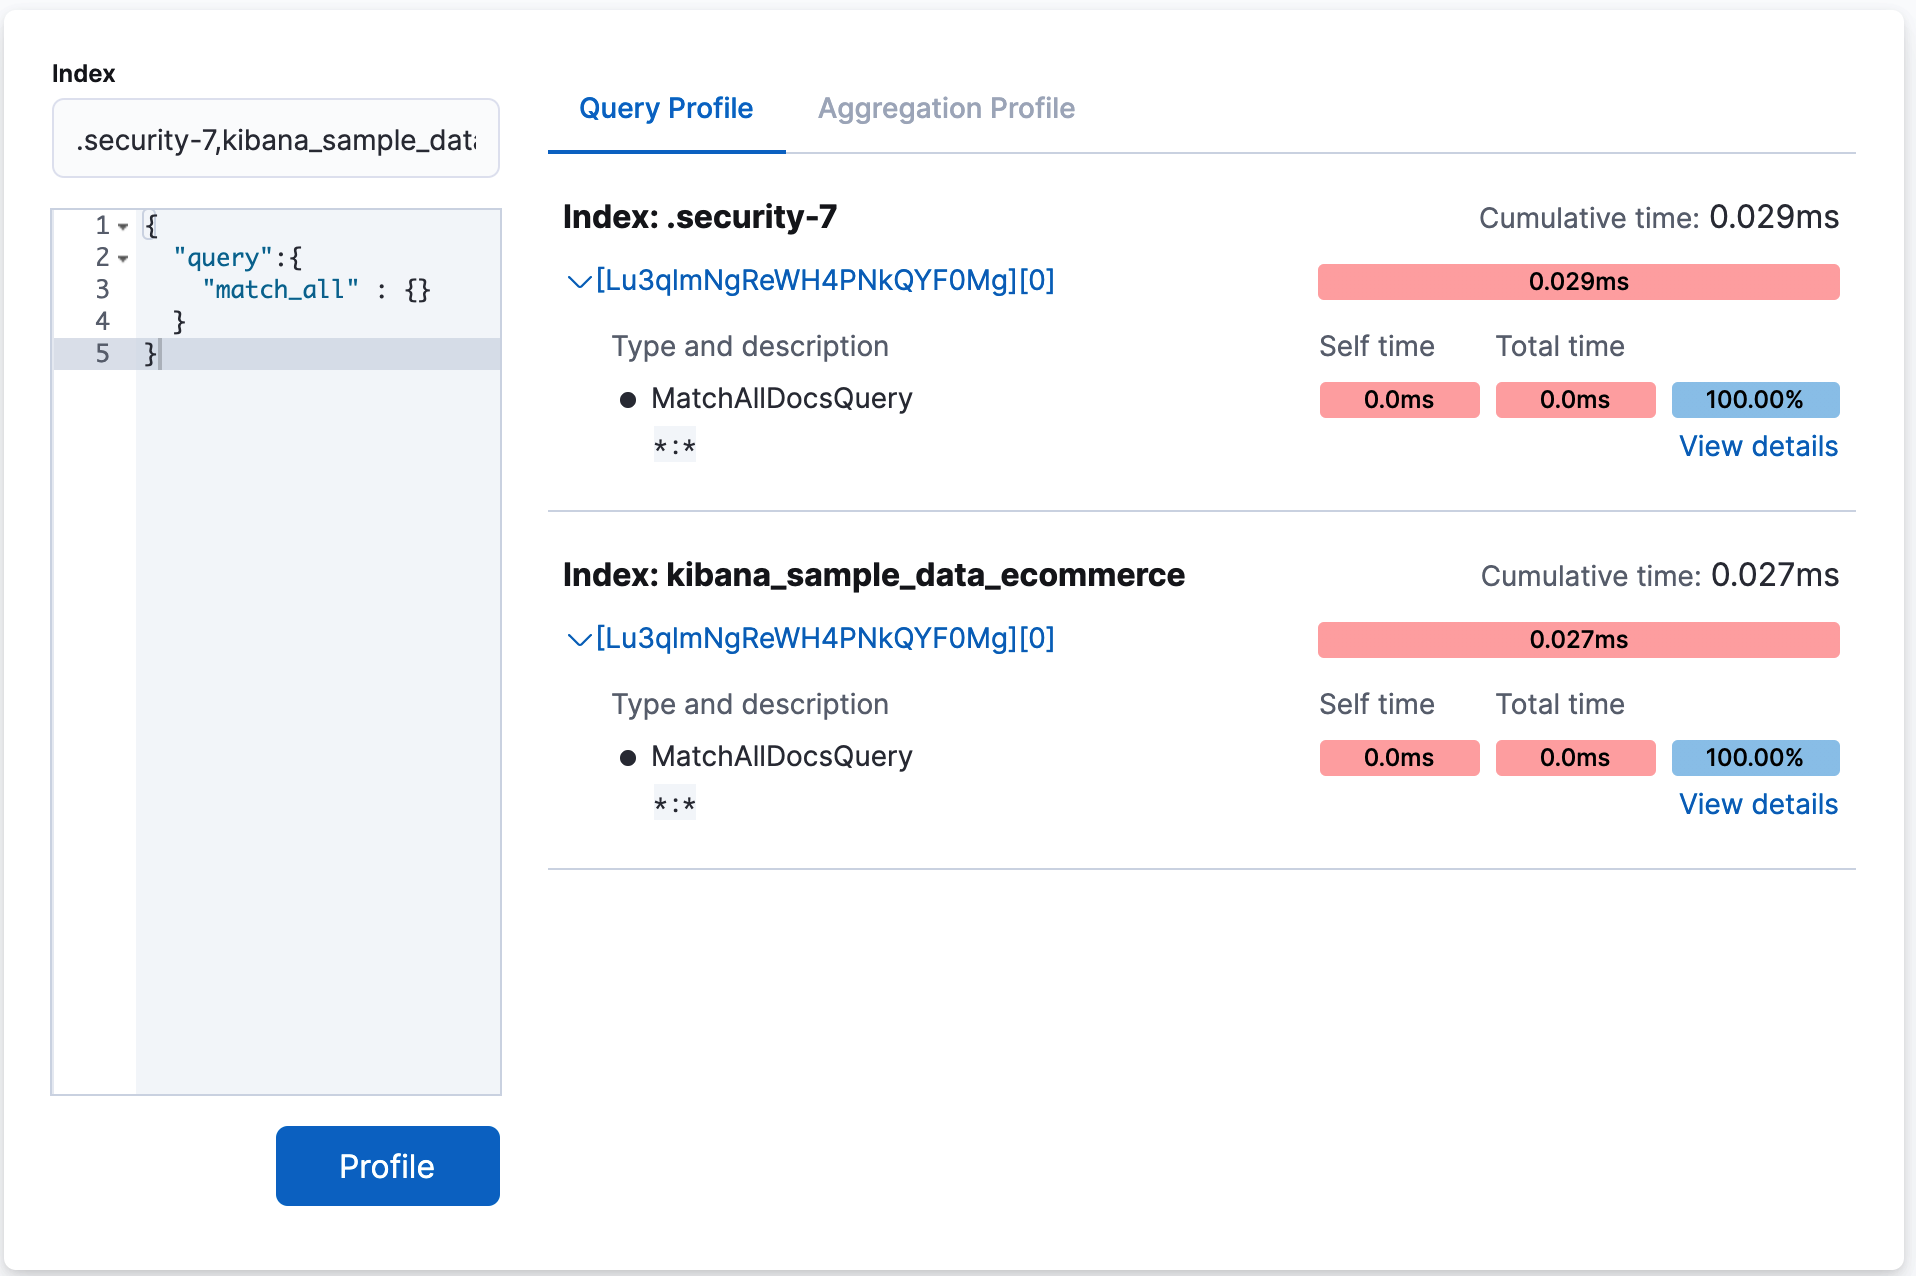The height and width of the screenshot is (1276, 1916).
Task: Collapse the .security-7 shard Lu3qlmNgReWH4PNkQYF0Mg entry
Action: point(578,281)
